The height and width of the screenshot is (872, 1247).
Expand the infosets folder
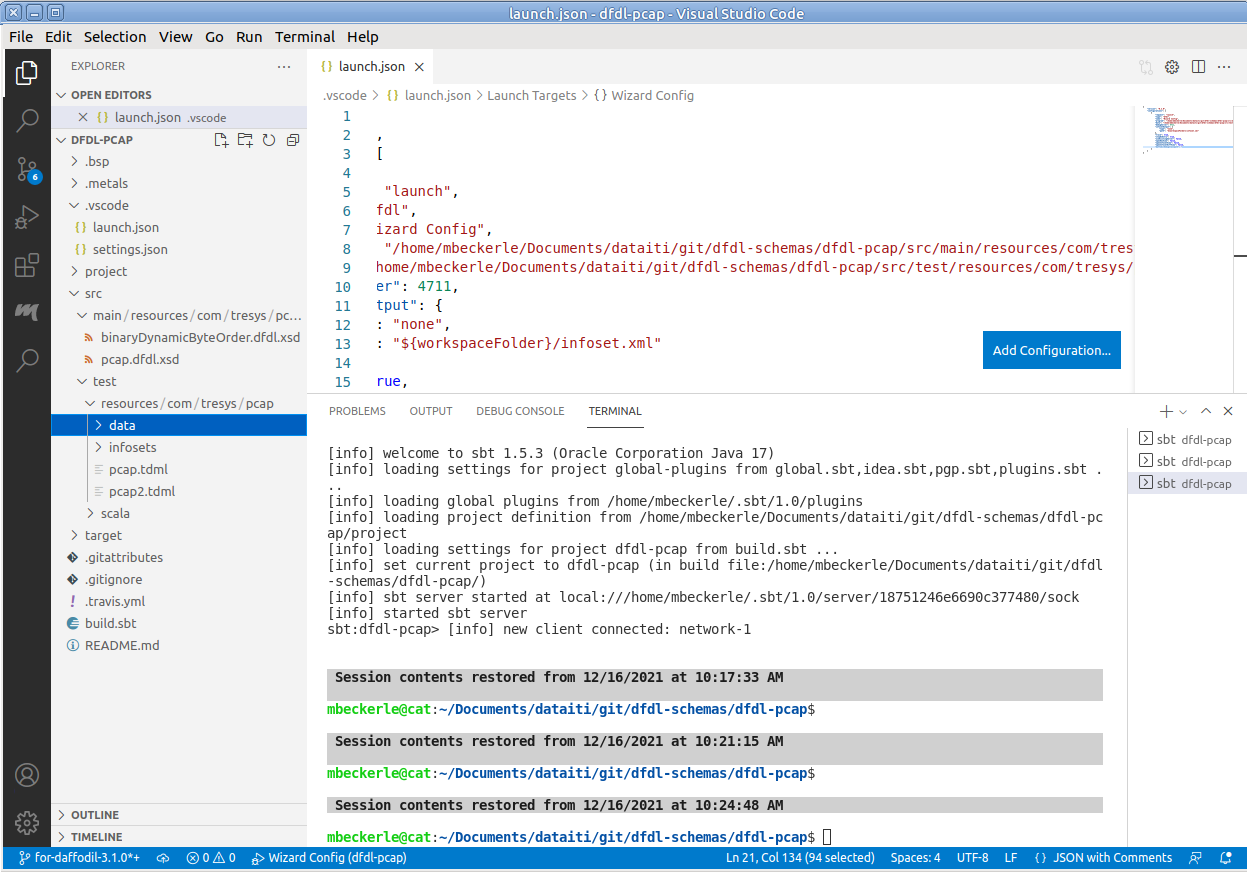[179, 447]
